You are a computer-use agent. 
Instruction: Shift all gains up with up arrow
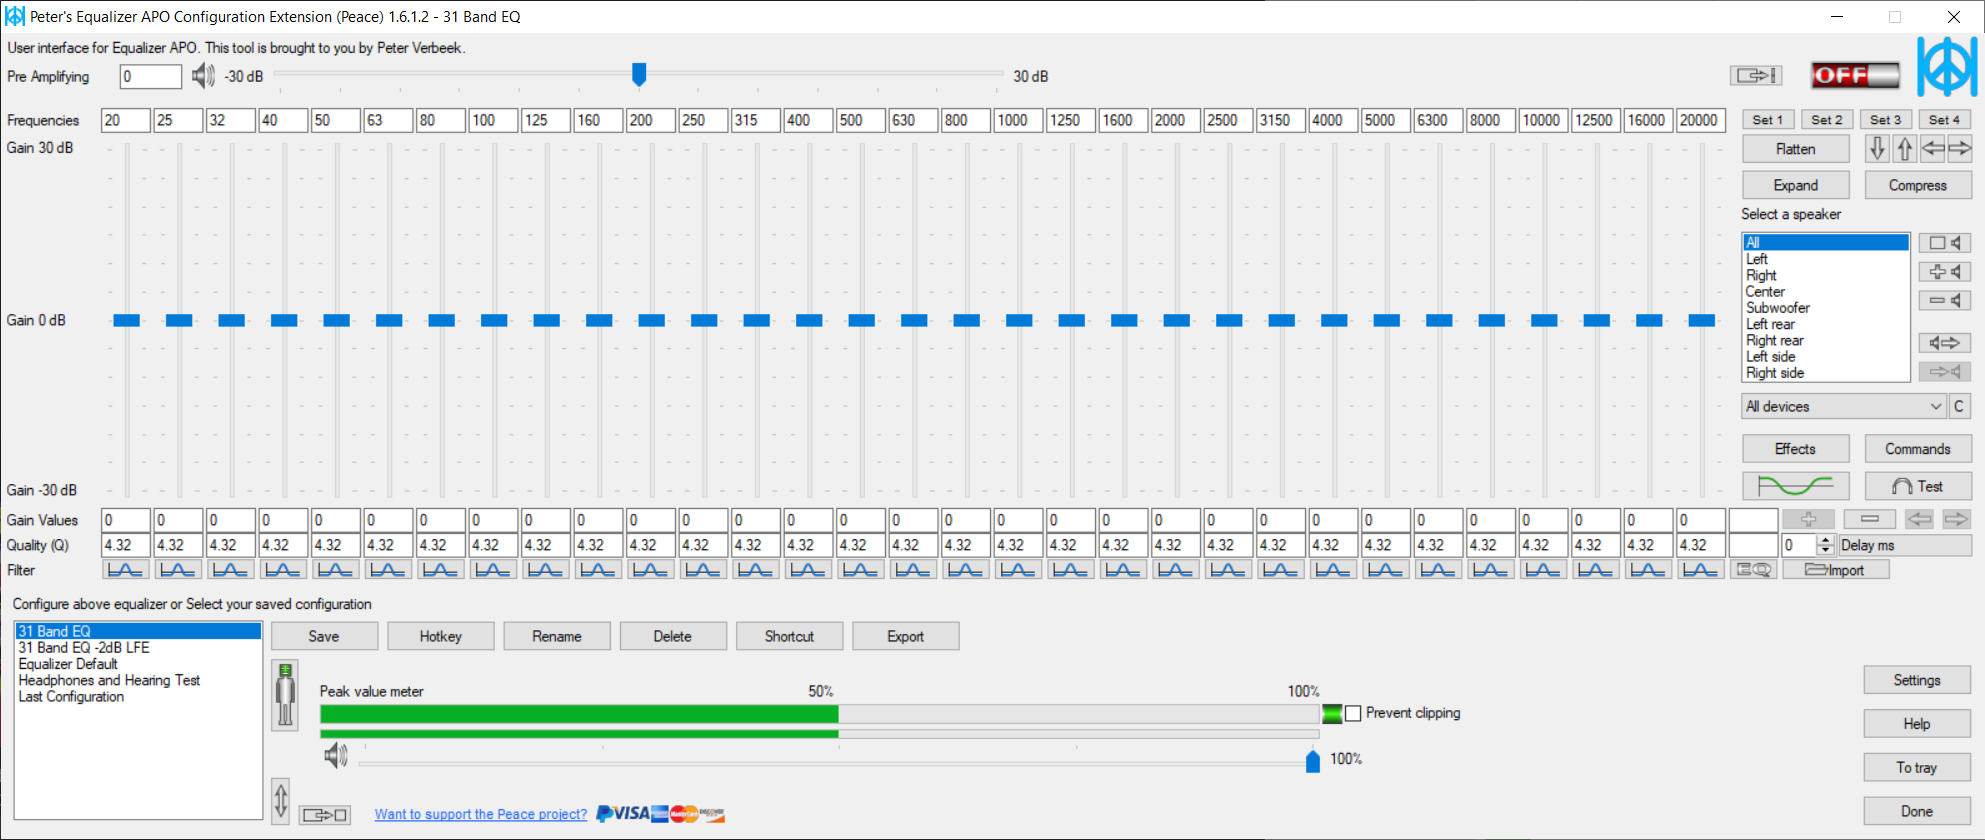[x=1904, y=149]
